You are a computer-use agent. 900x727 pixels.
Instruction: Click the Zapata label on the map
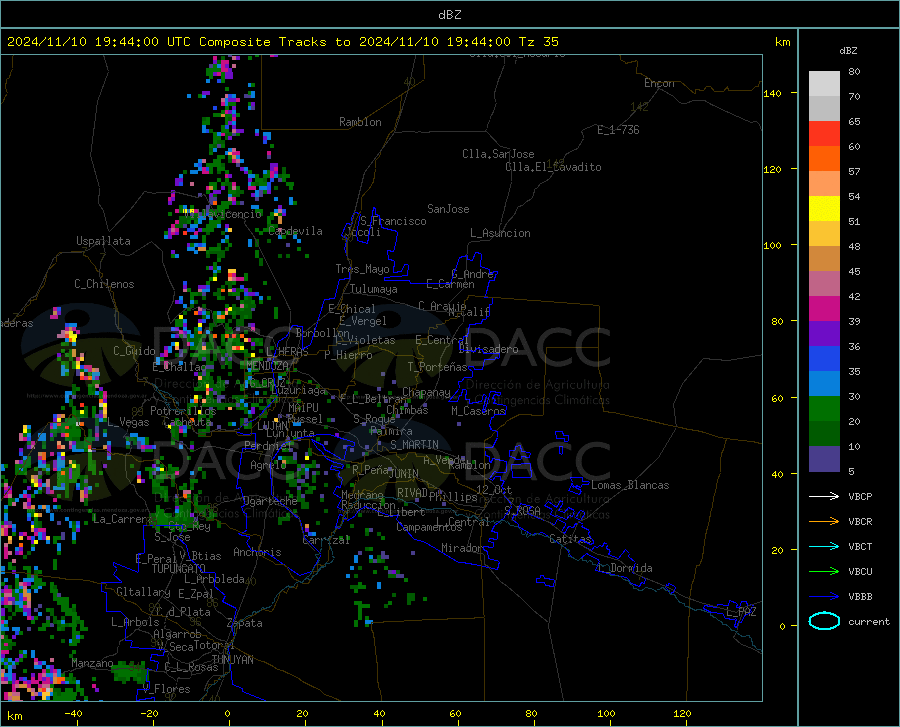click(245, 623)
